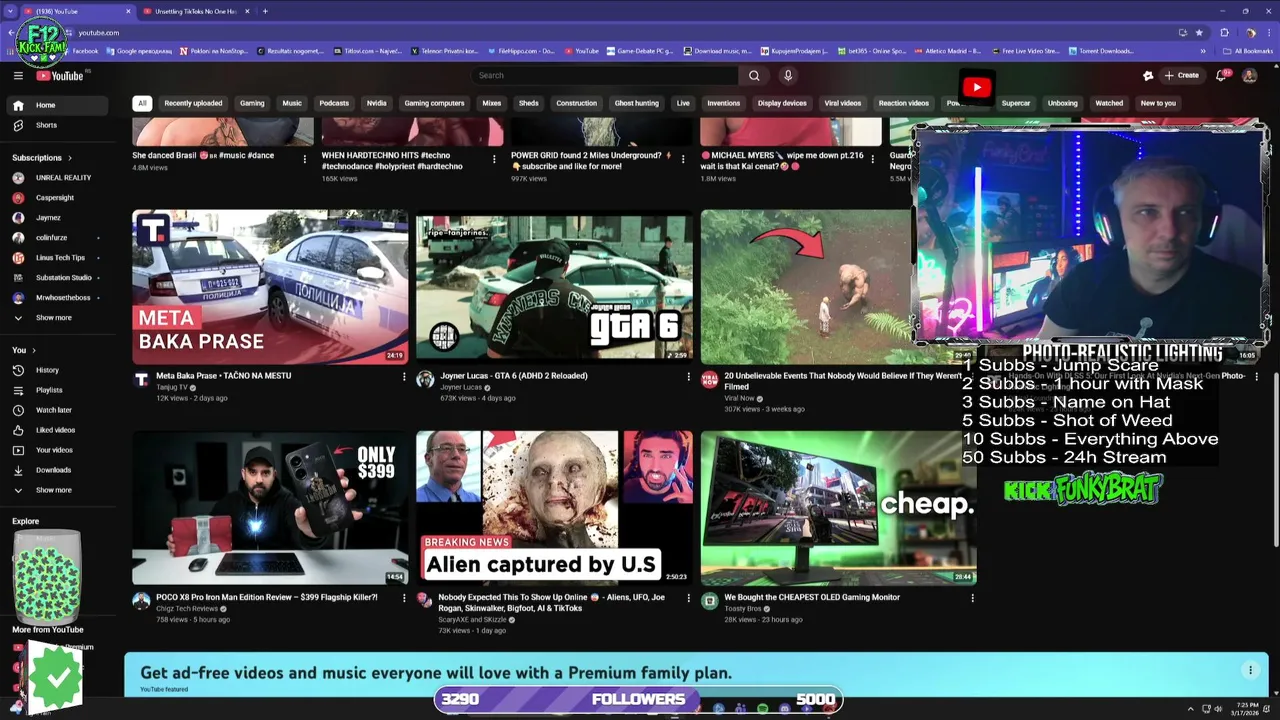1280x720 pixels.
Task: Open the sparkle icon left of Create
Action: point(1148,75)
